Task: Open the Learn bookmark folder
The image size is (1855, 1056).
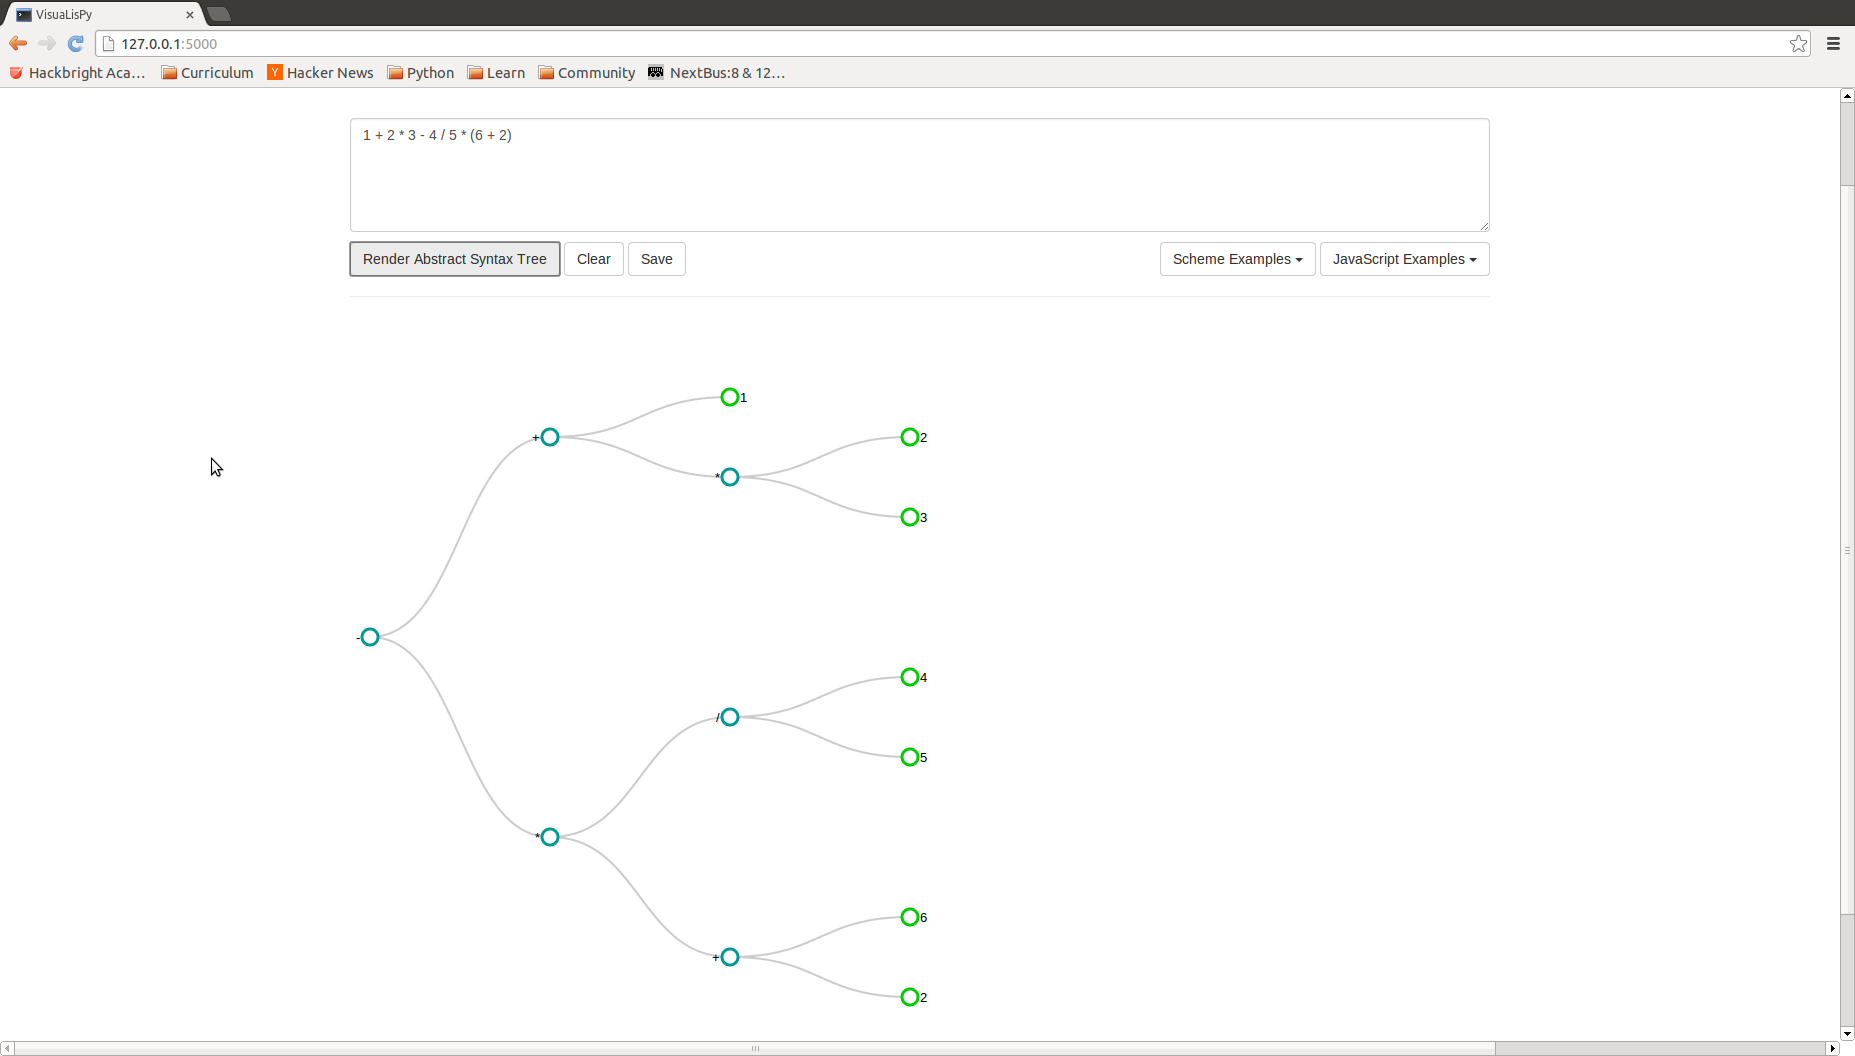Action: point(496,73)
